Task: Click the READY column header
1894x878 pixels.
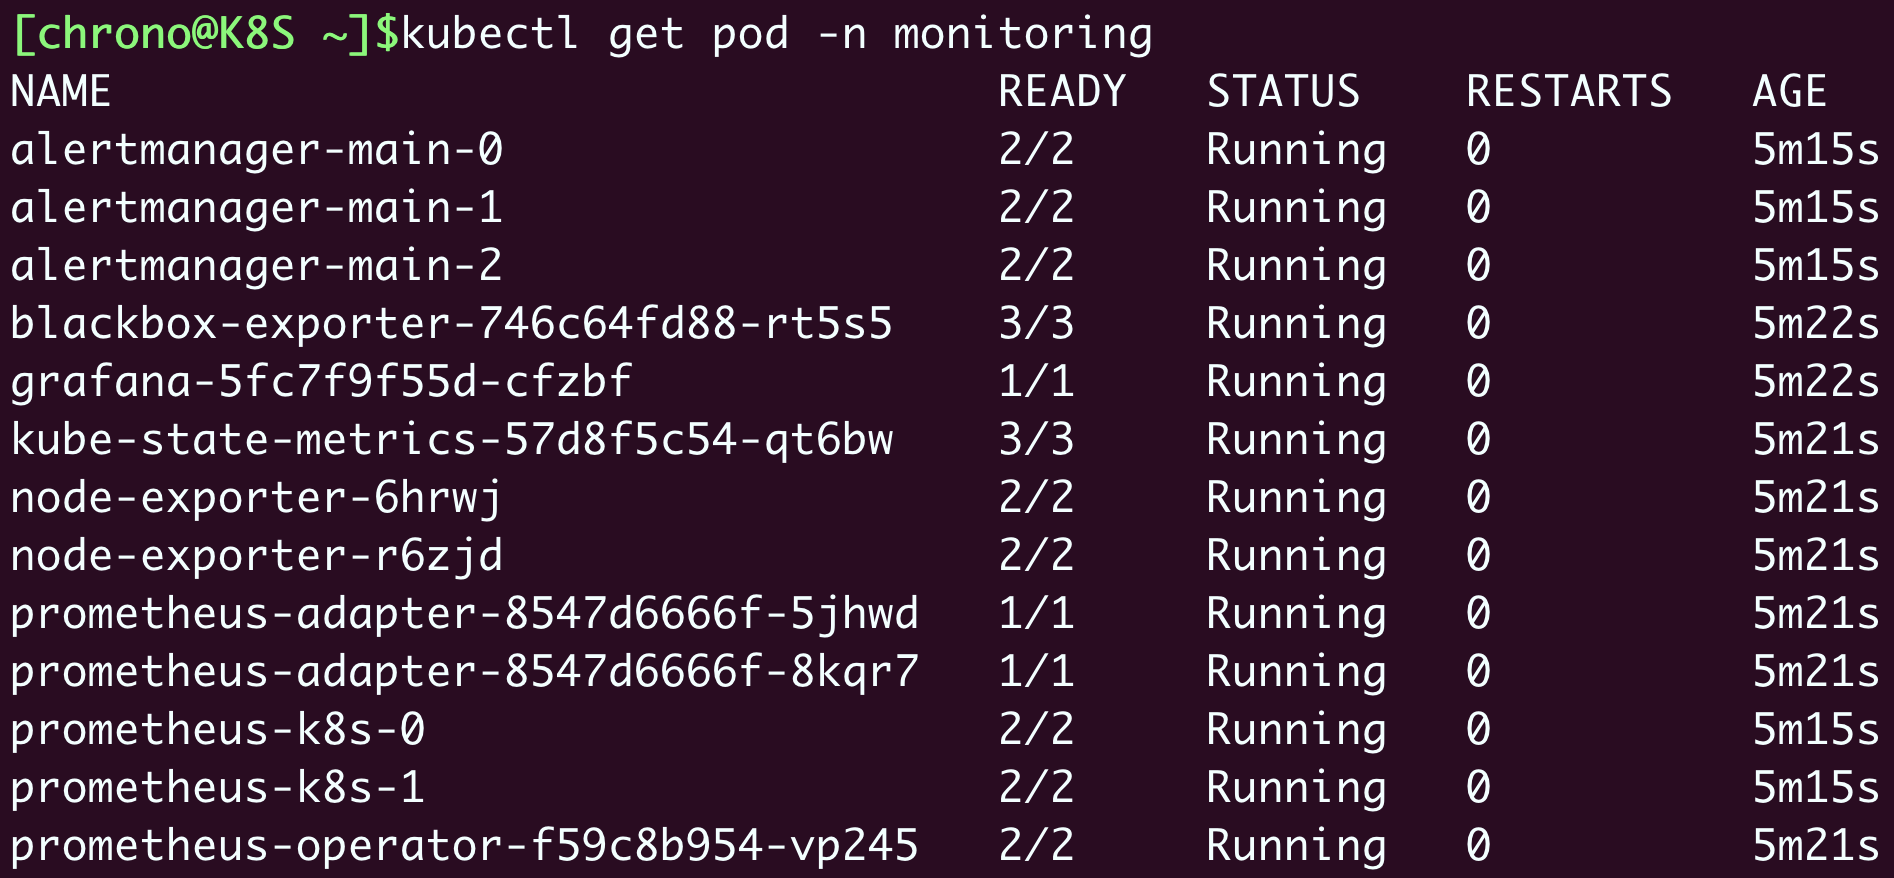Action: (1062, 92)
